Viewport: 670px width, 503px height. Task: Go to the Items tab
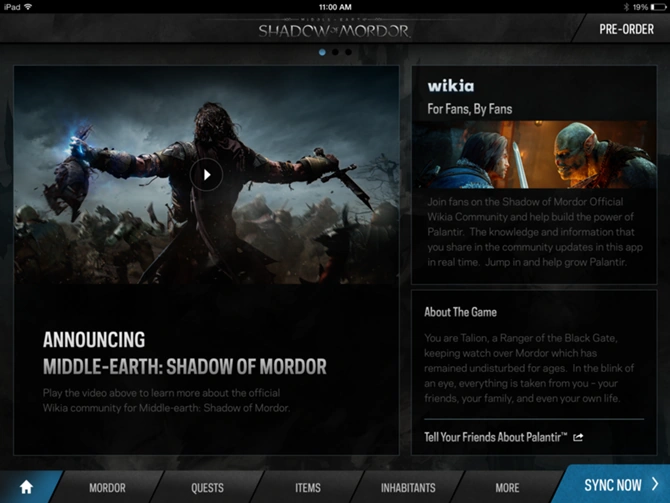pyautogui.click(x=308, y=488)
